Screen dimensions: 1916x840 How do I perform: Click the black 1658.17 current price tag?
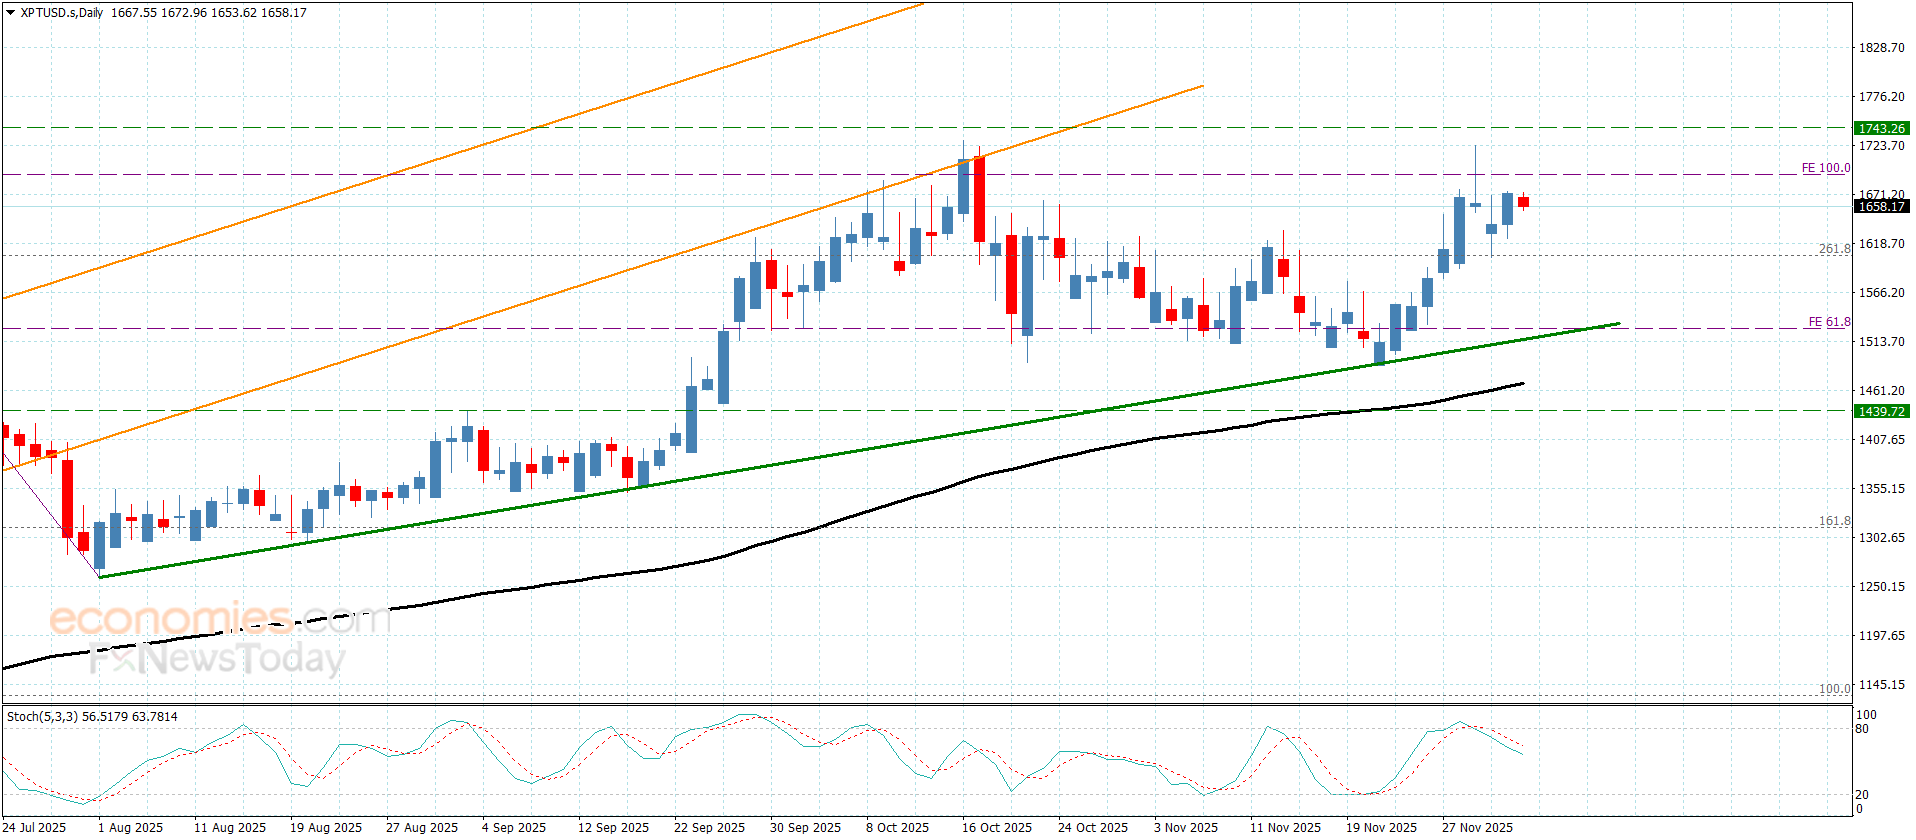[1881, 207]
